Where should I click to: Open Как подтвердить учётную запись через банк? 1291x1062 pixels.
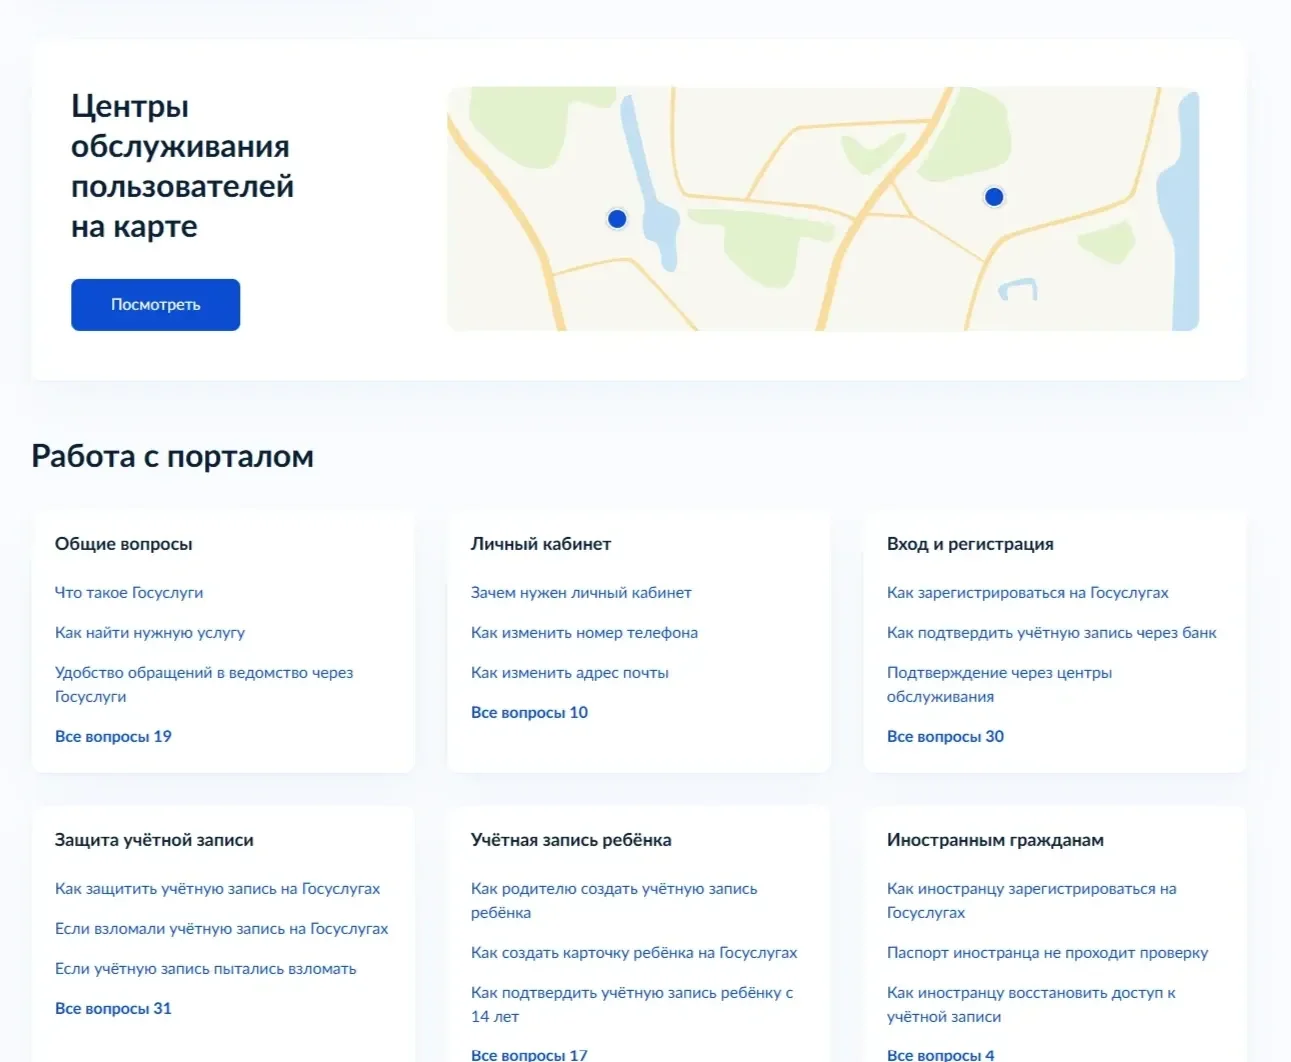[x=1051, y=633]
